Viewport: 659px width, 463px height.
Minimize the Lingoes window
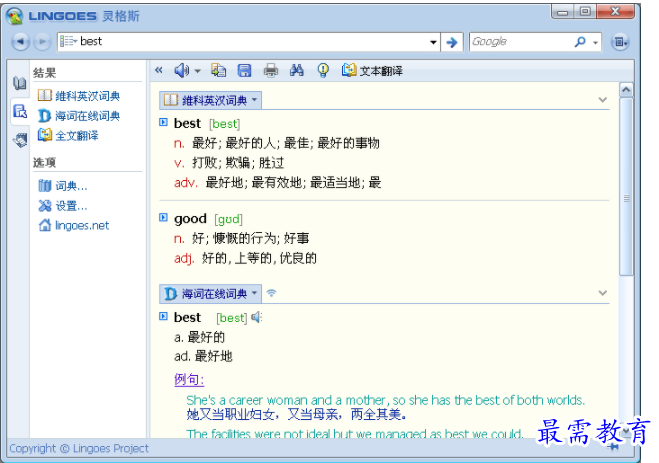tap(563, 12)
